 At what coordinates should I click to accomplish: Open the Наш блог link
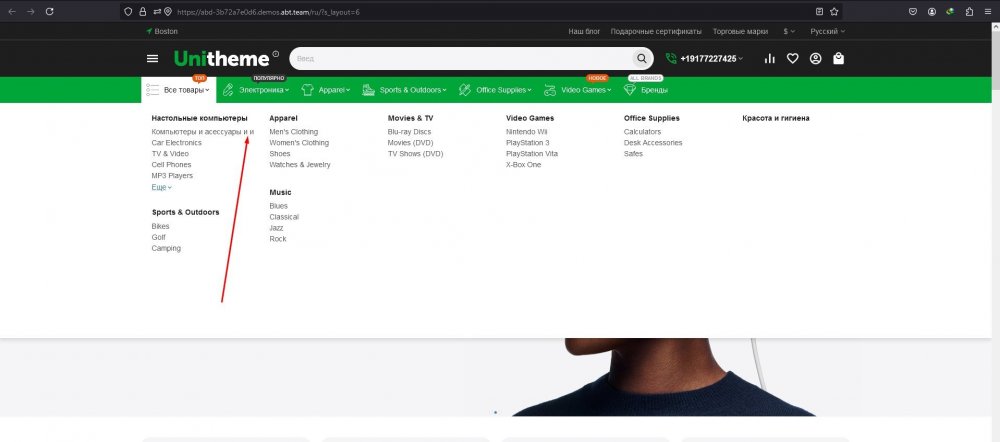coord(584,31)
